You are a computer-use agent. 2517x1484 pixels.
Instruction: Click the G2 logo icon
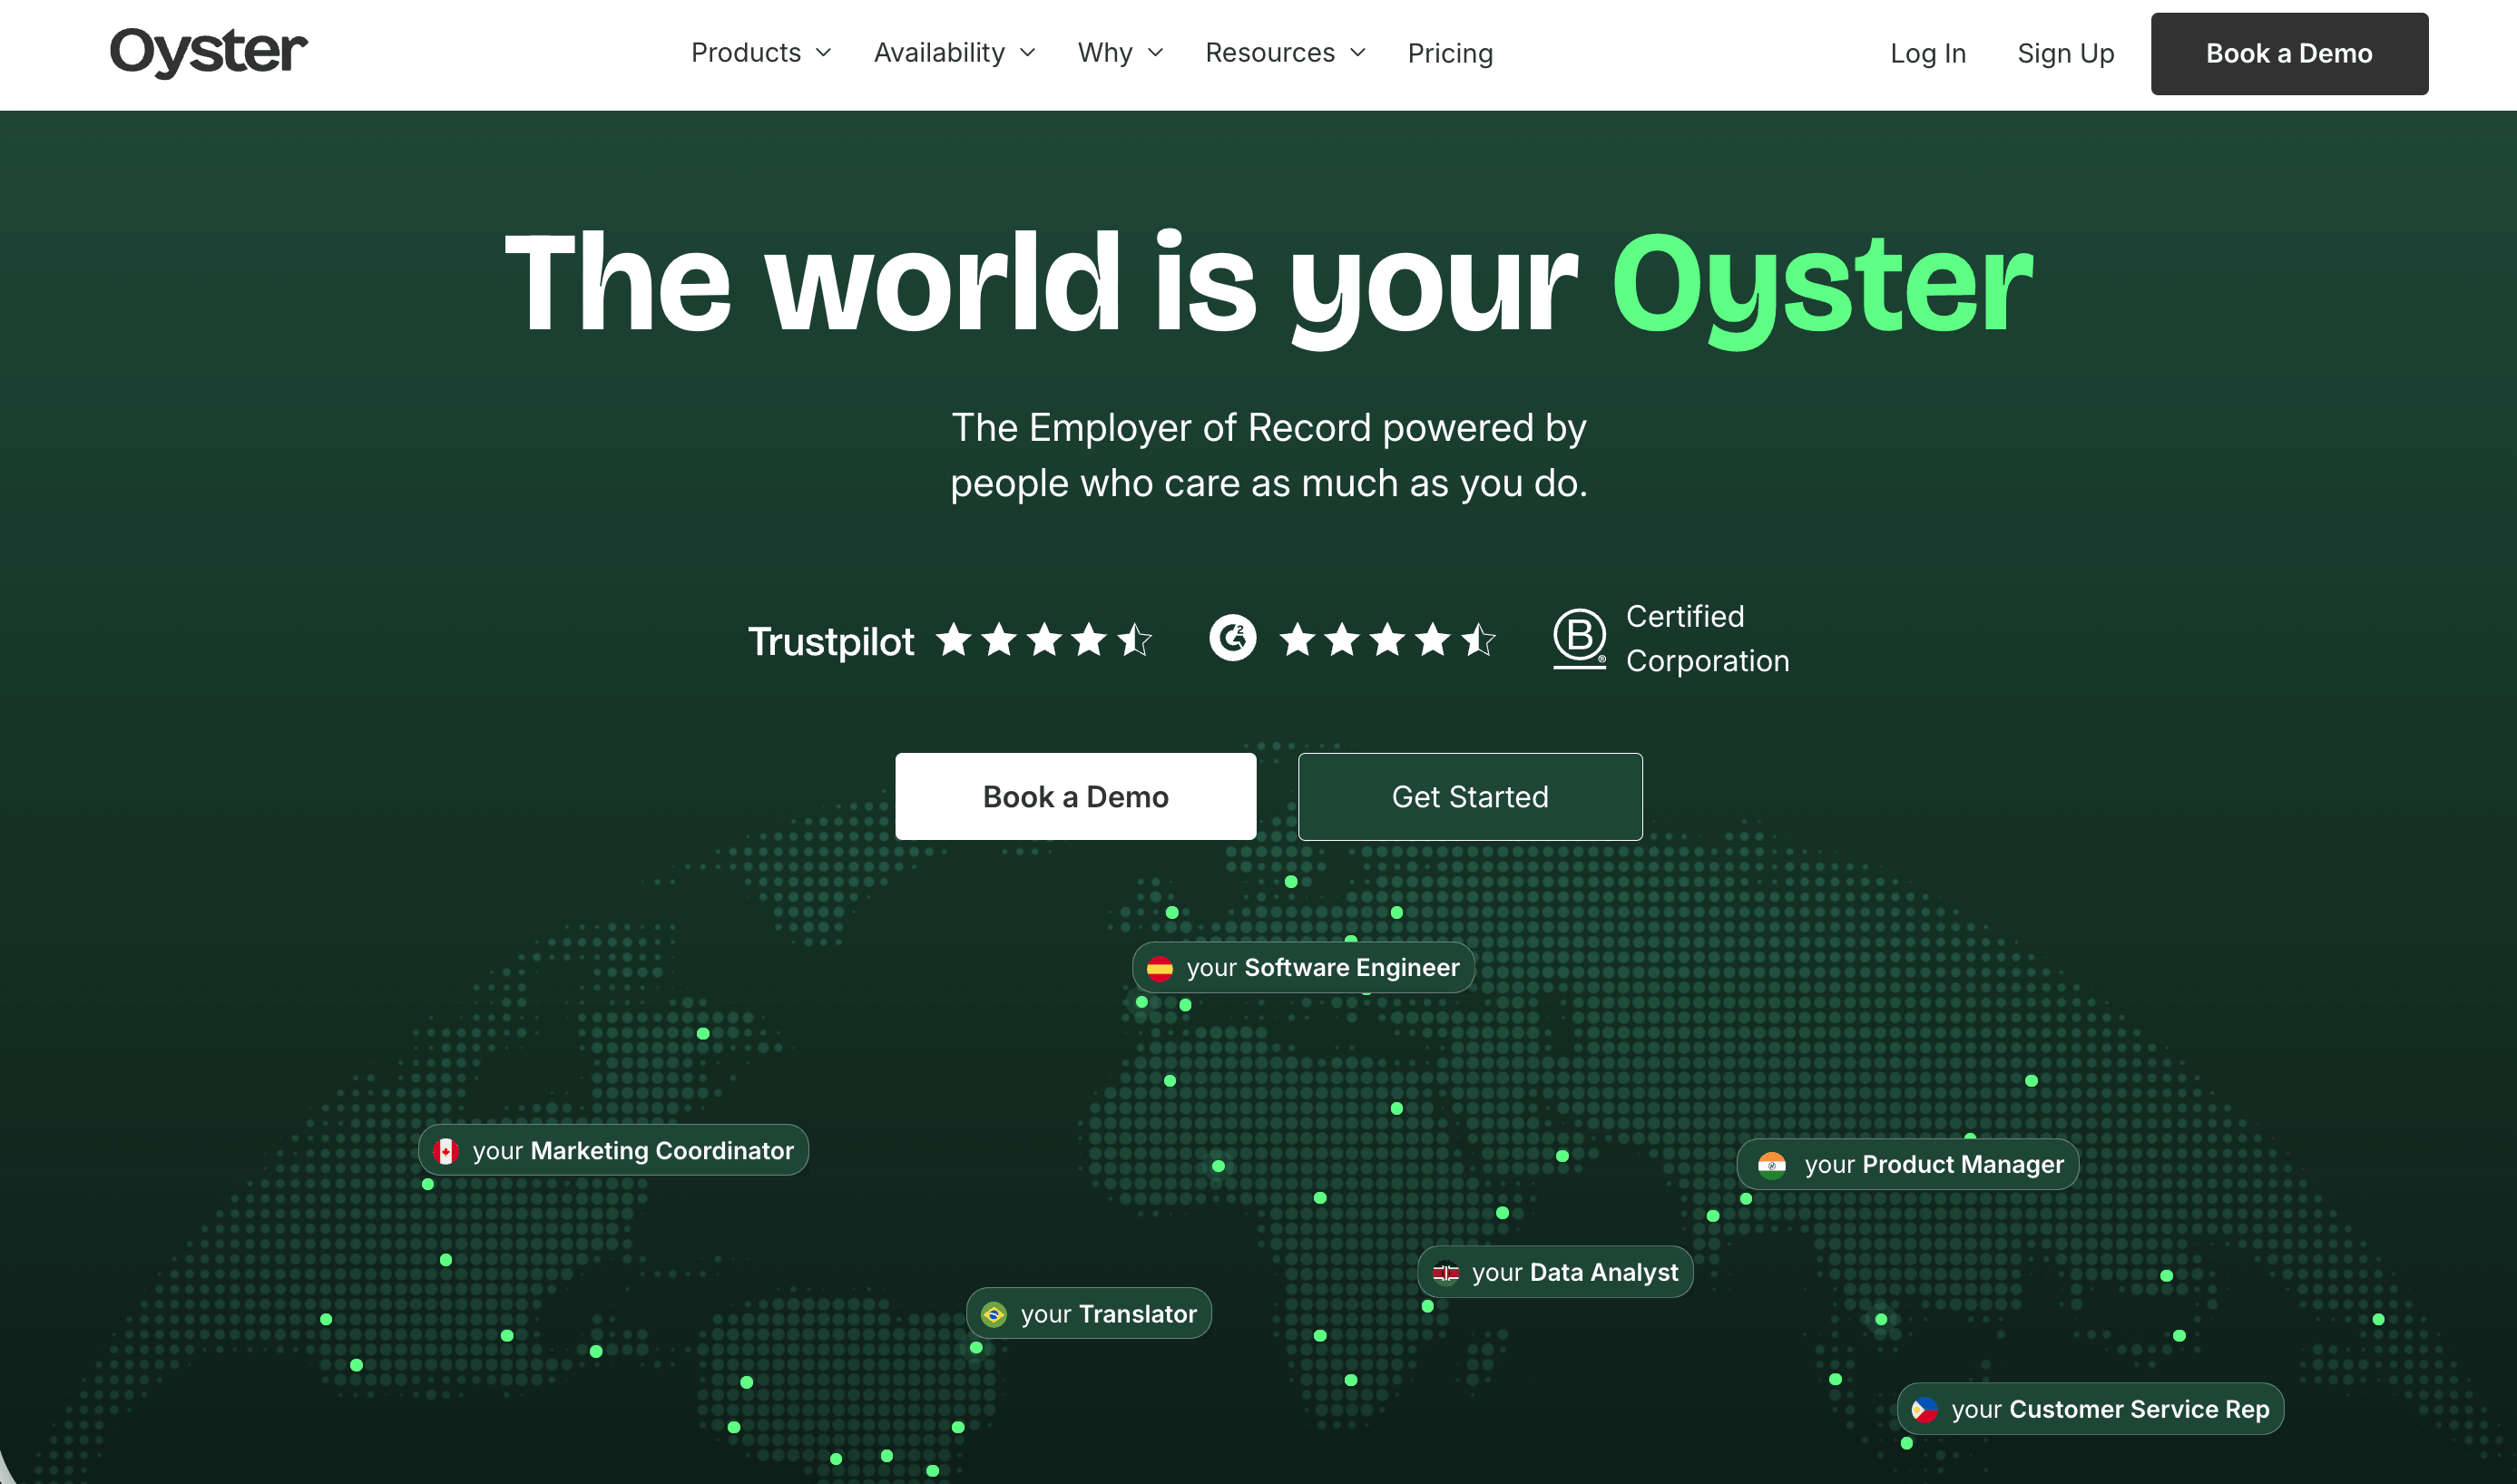(1232, 638)
